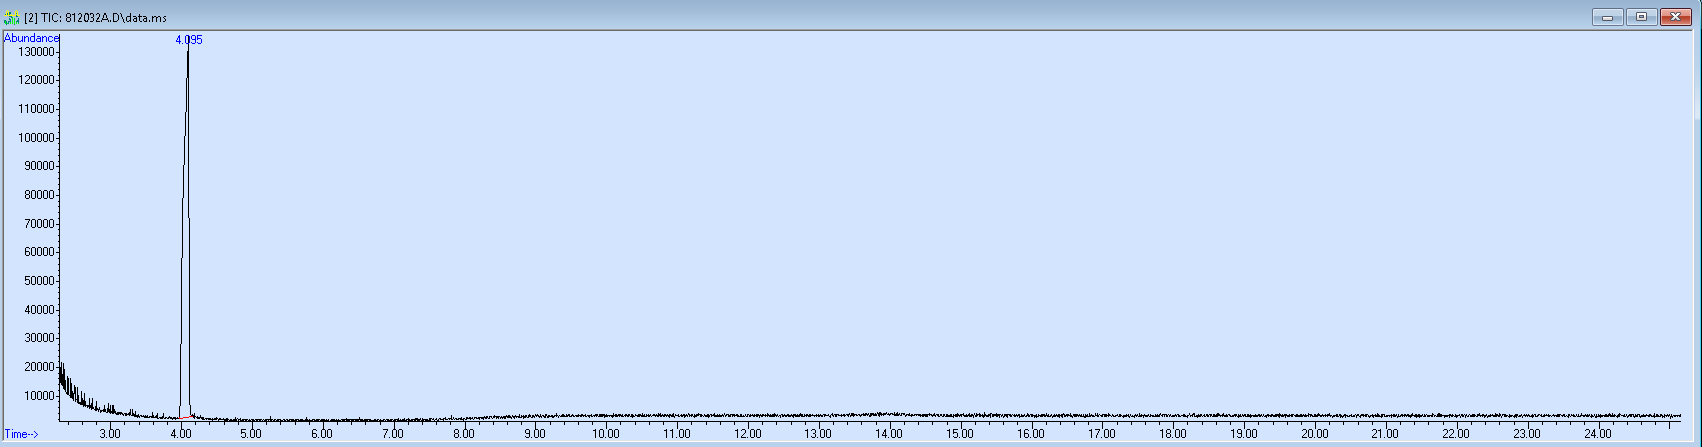This screenshot has width=1702, height=447.
Task: Click the 40000 abundance tick label
Action: [39, 310]
